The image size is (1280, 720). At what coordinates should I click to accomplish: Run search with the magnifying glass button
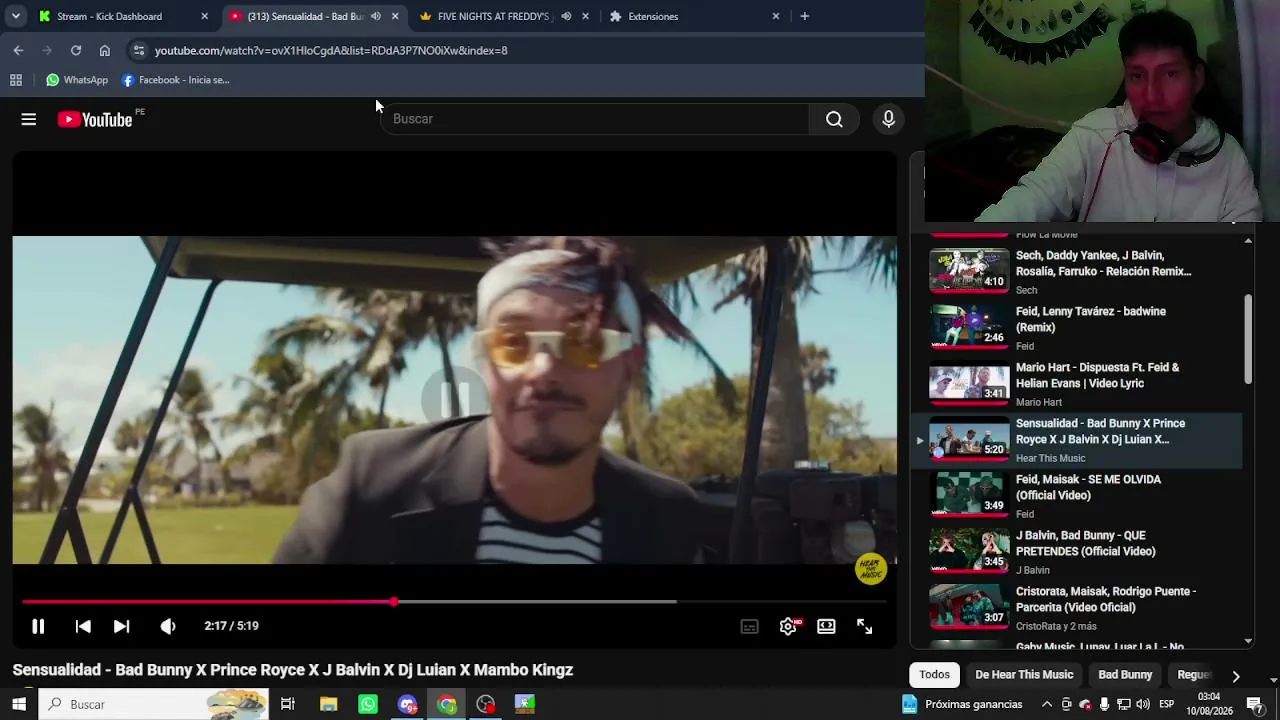pyautogui.click(x=834, y=119)
